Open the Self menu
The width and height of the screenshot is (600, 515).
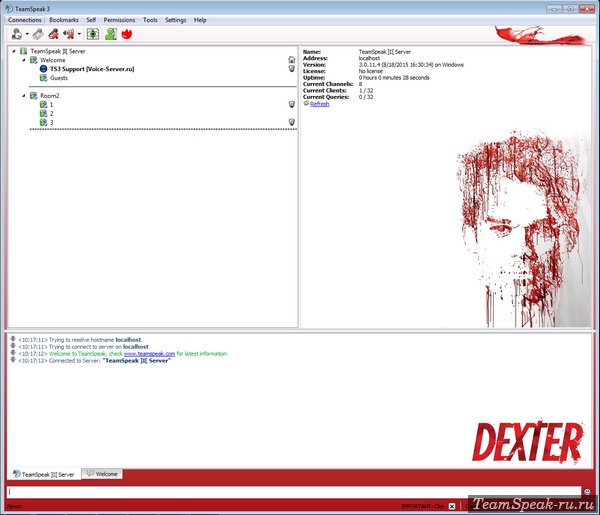click(x=91, y=20)
